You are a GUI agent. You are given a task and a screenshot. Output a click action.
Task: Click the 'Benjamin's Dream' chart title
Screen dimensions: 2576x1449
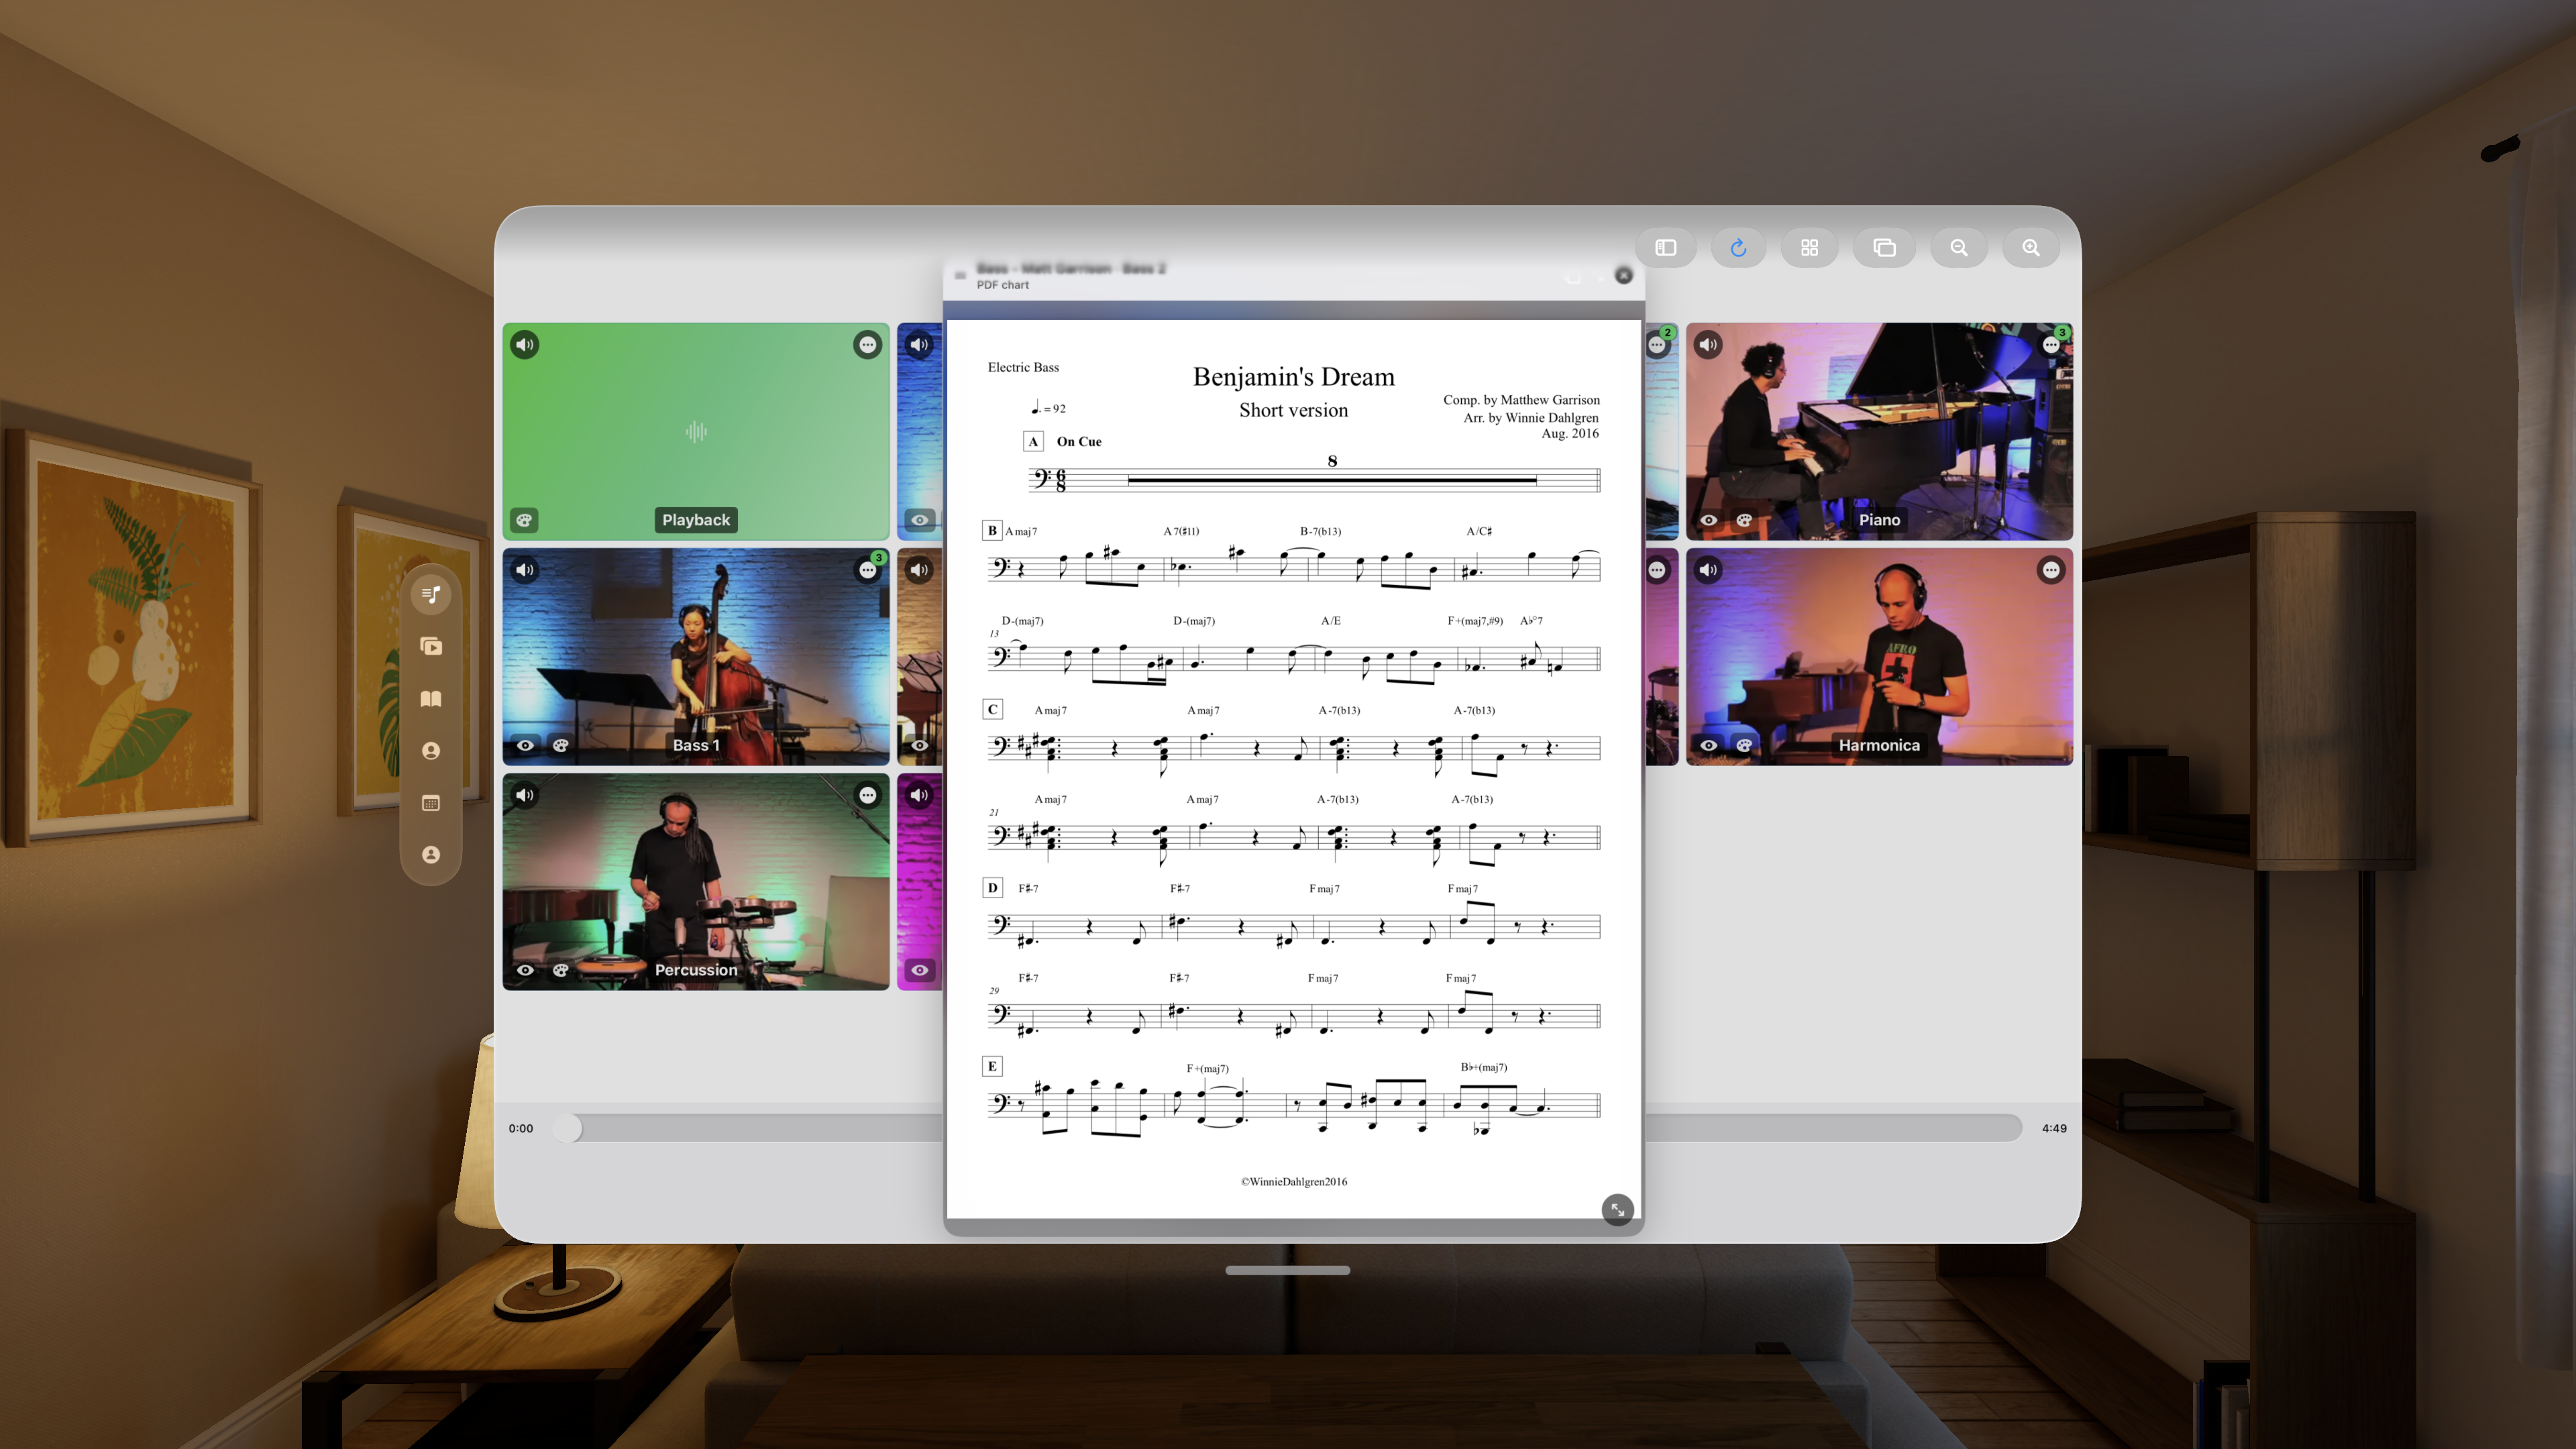(1293, 377)
